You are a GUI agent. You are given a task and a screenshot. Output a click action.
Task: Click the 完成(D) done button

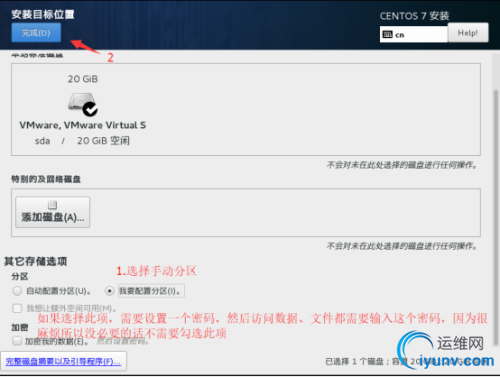point(36,33)
